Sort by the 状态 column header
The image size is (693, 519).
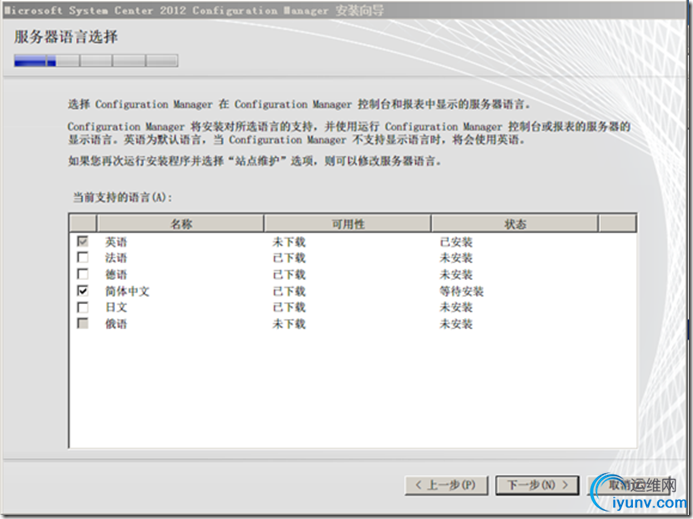tap(515, 224)
